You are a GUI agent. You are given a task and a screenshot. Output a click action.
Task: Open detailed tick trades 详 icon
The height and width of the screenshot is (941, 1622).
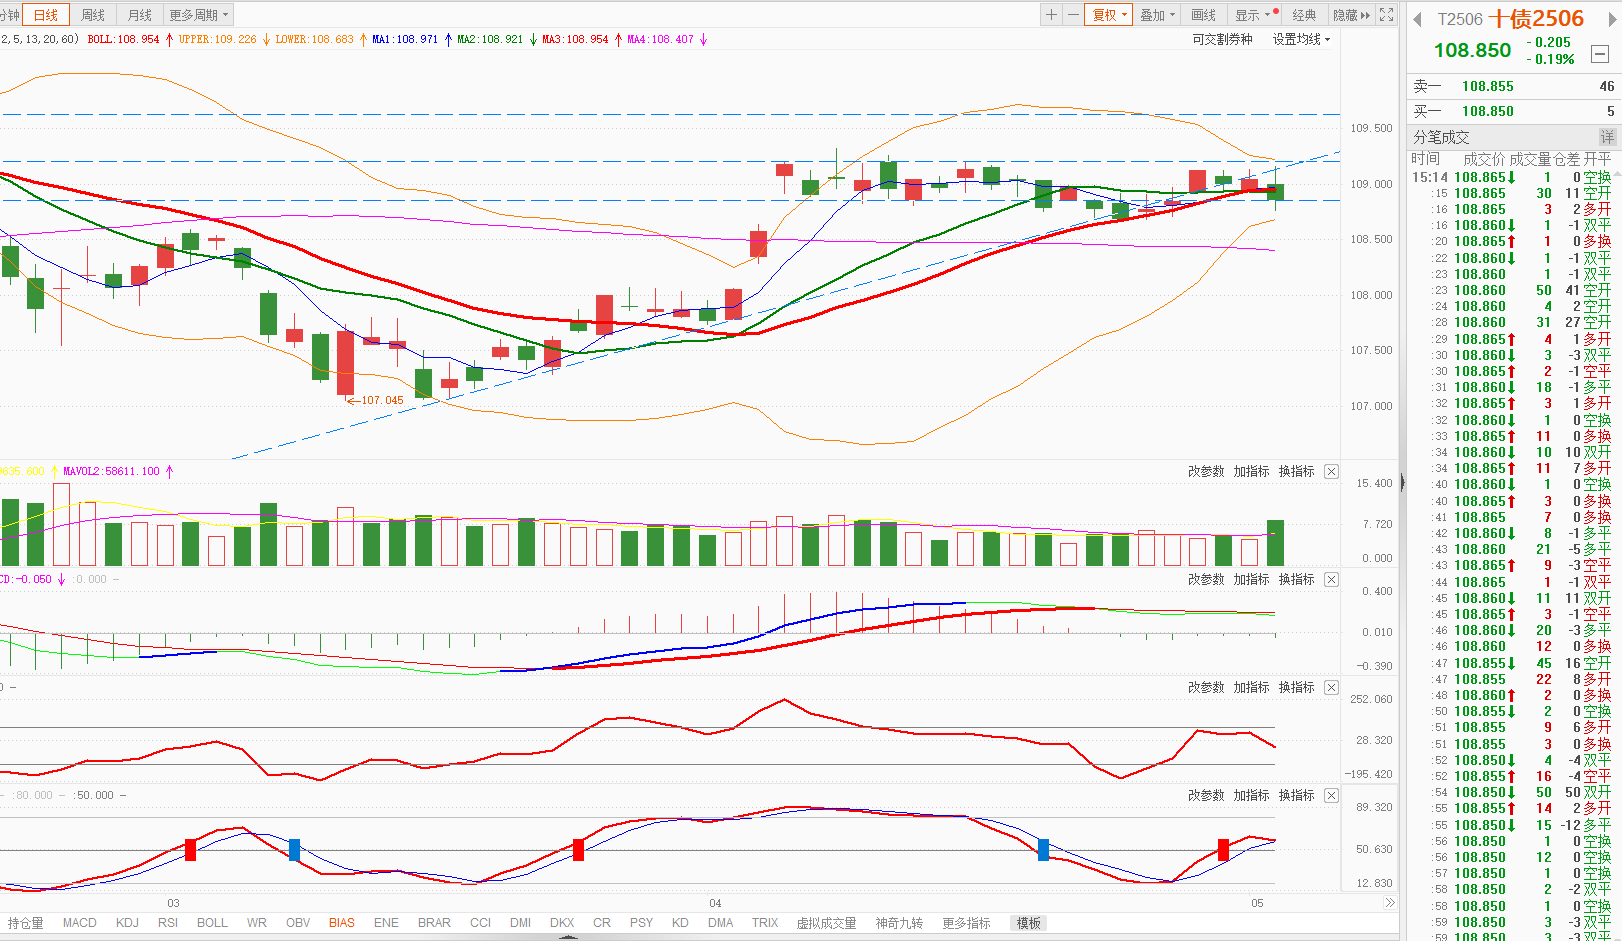click(x=1607, y=137)
